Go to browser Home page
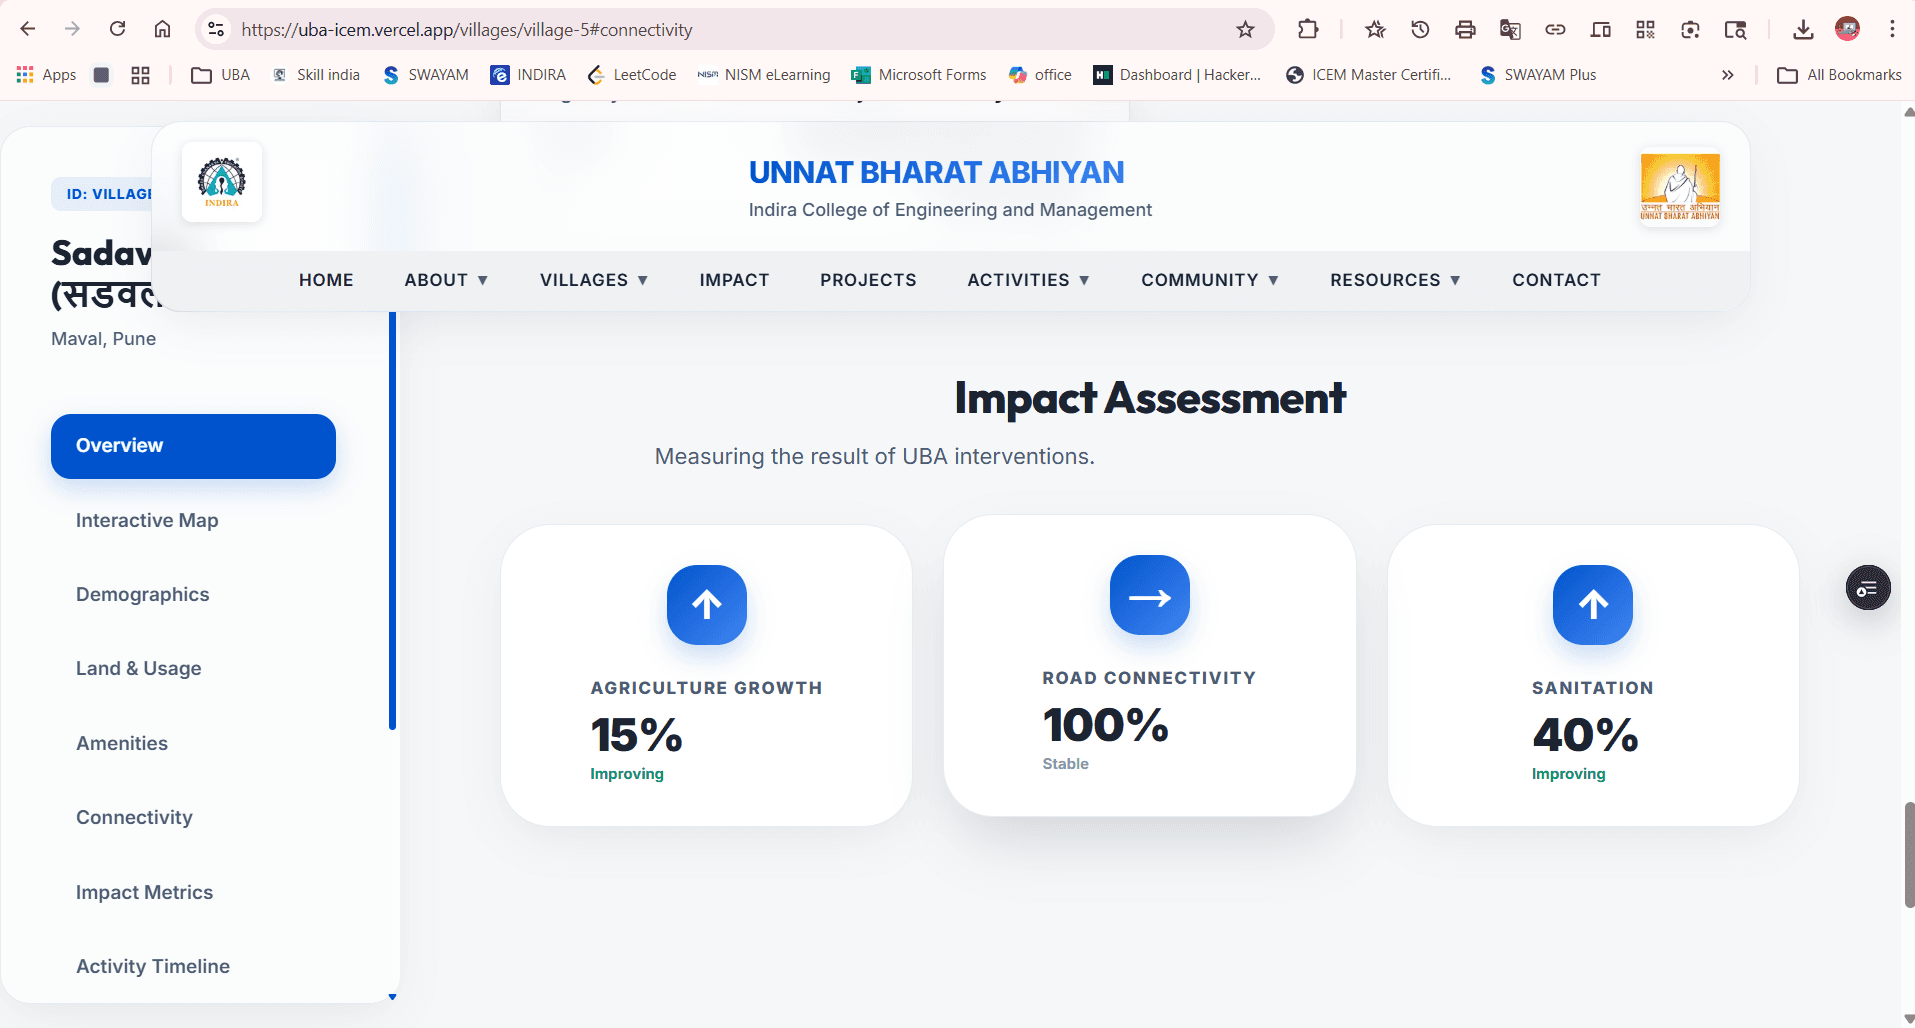1915x1028 pixels. click(x=162, y=29)
